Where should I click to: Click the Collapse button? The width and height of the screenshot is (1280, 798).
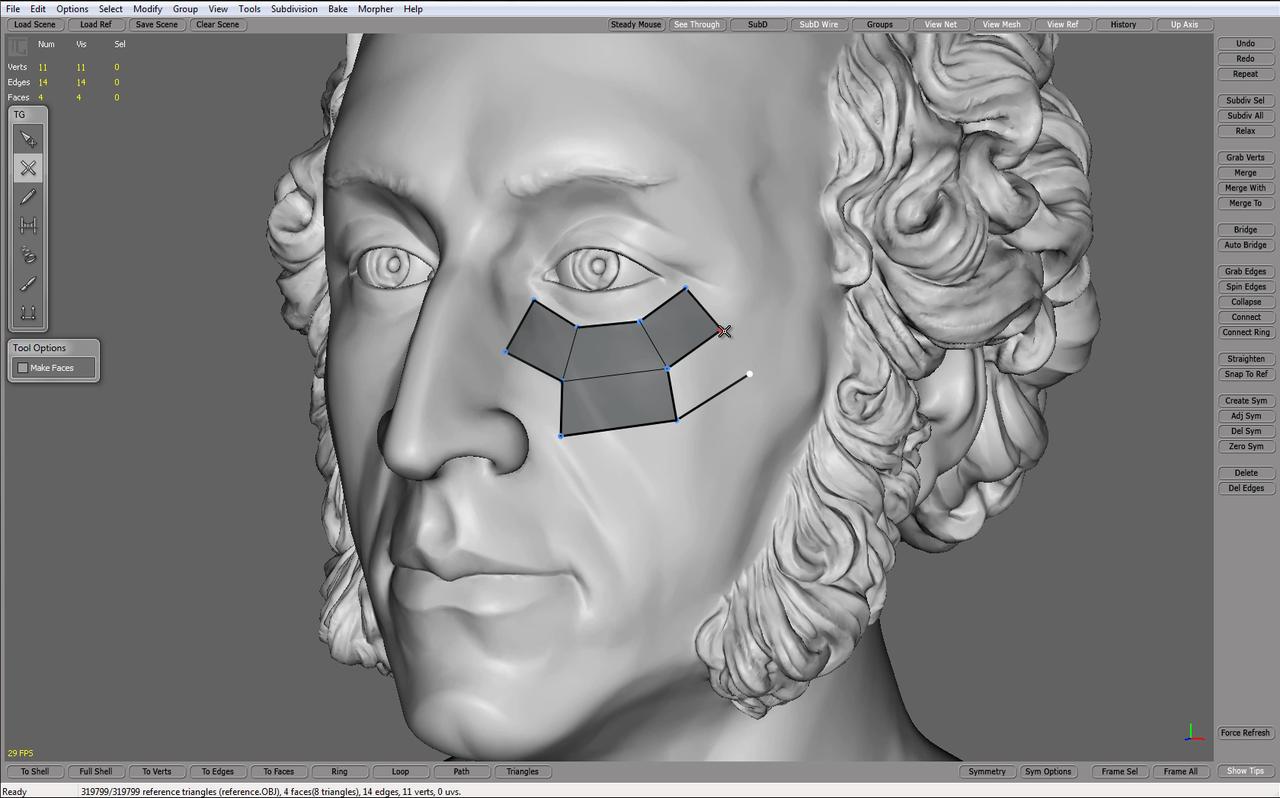[1245, 302]
